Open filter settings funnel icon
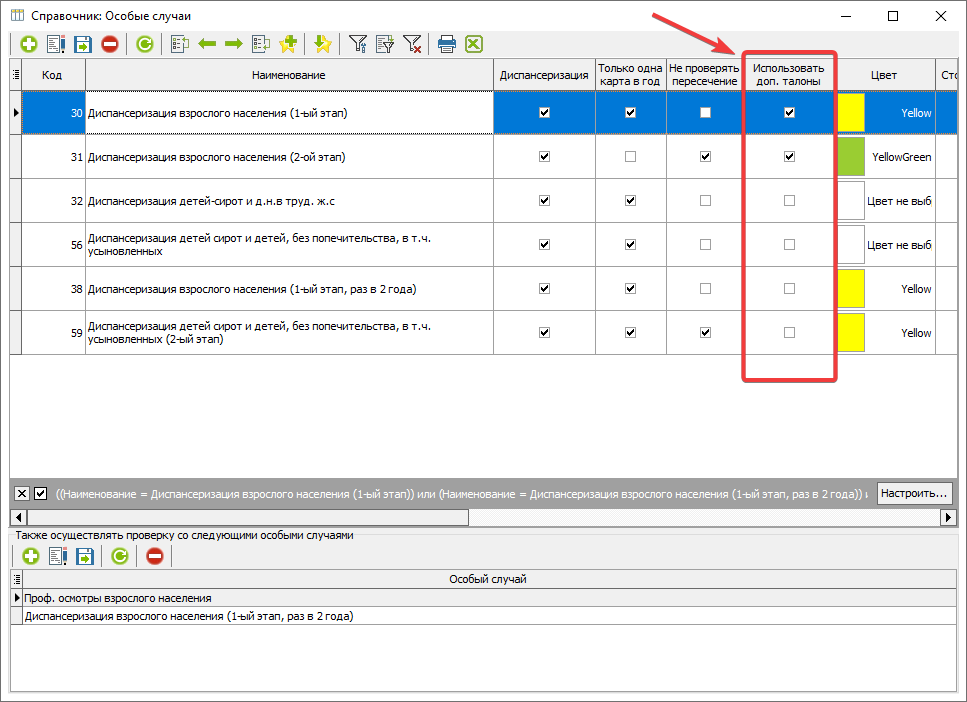967x702 pixels. [358, 44]
